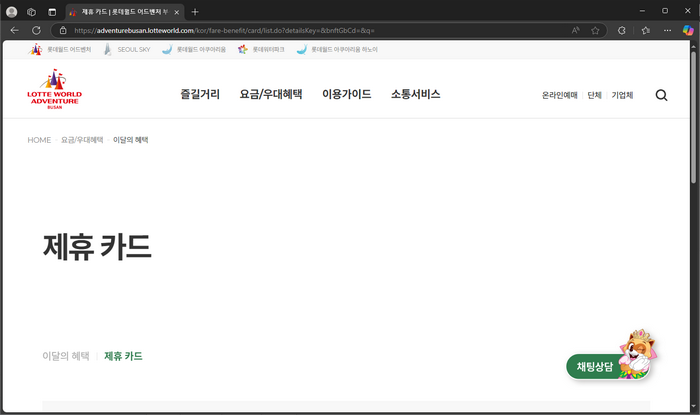Click the 온라인예매 link
Image resolution: width=700 pixels, height=415 pixels.
click(559, 96)
